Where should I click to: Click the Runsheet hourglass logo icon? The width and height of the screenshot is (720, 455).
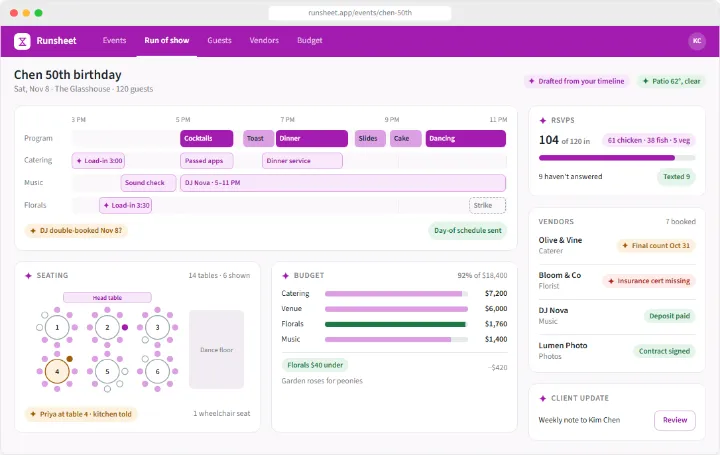22,41
